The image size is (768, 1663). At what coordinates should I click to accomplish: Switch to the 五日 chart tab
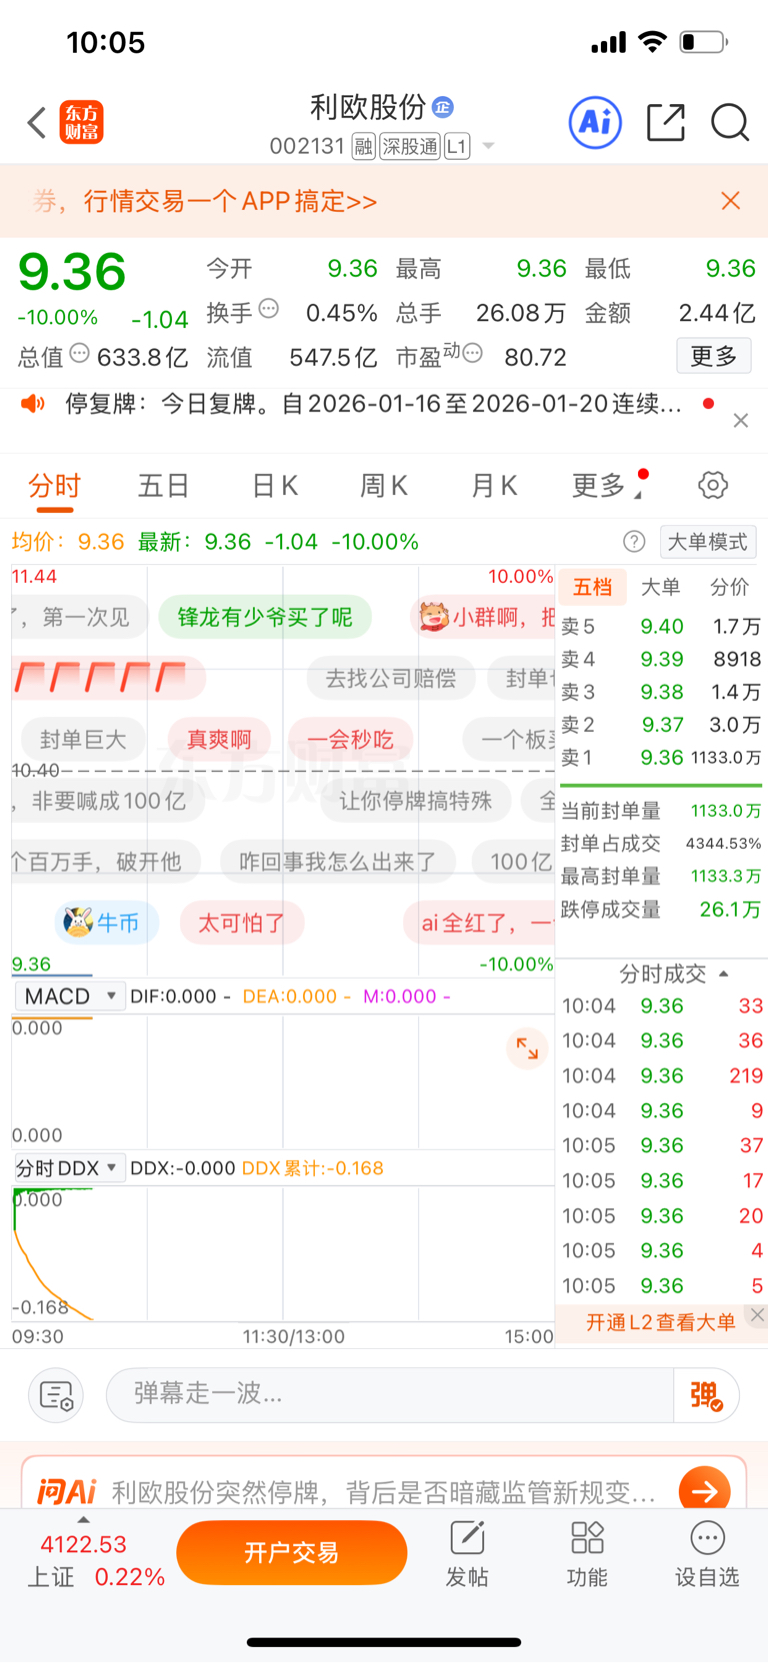click(164, 486)
